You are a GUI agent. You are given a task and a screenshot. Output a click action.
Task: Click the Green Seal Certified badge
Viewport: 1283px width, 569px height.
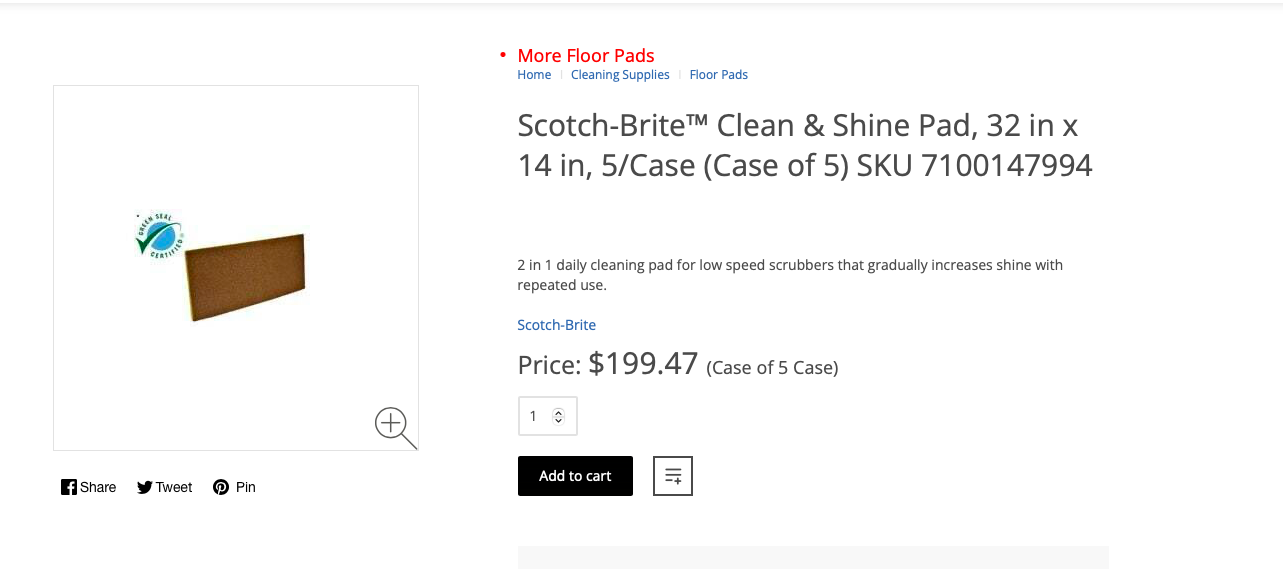[159, 235]
